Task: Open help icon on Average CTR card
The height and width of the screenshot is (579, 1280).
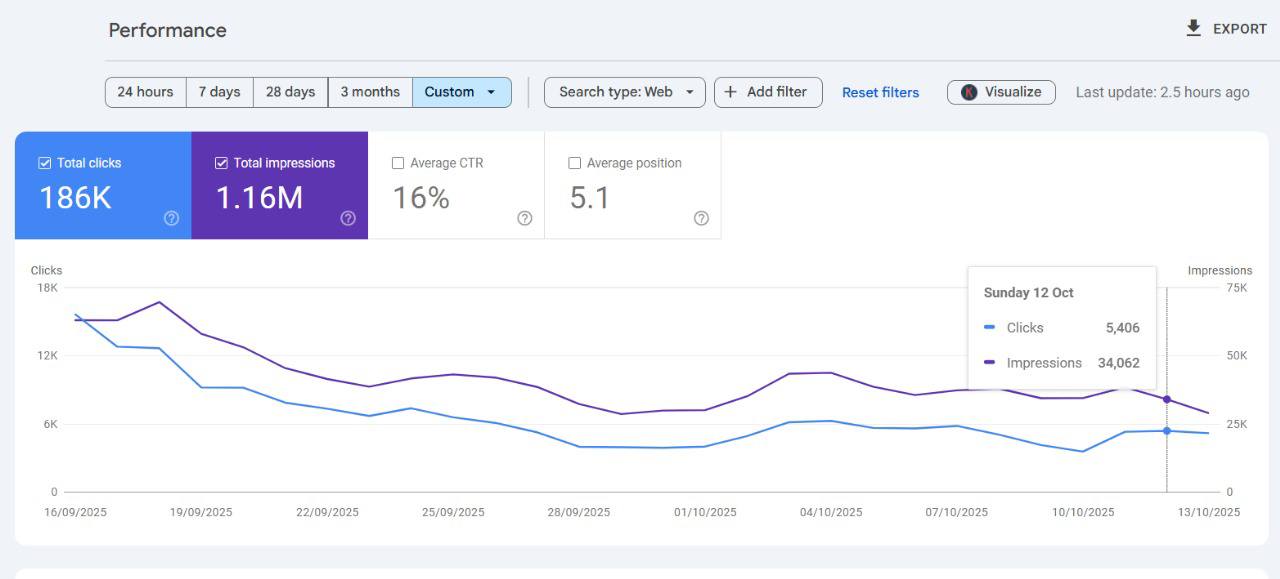Action: [525, 218]
